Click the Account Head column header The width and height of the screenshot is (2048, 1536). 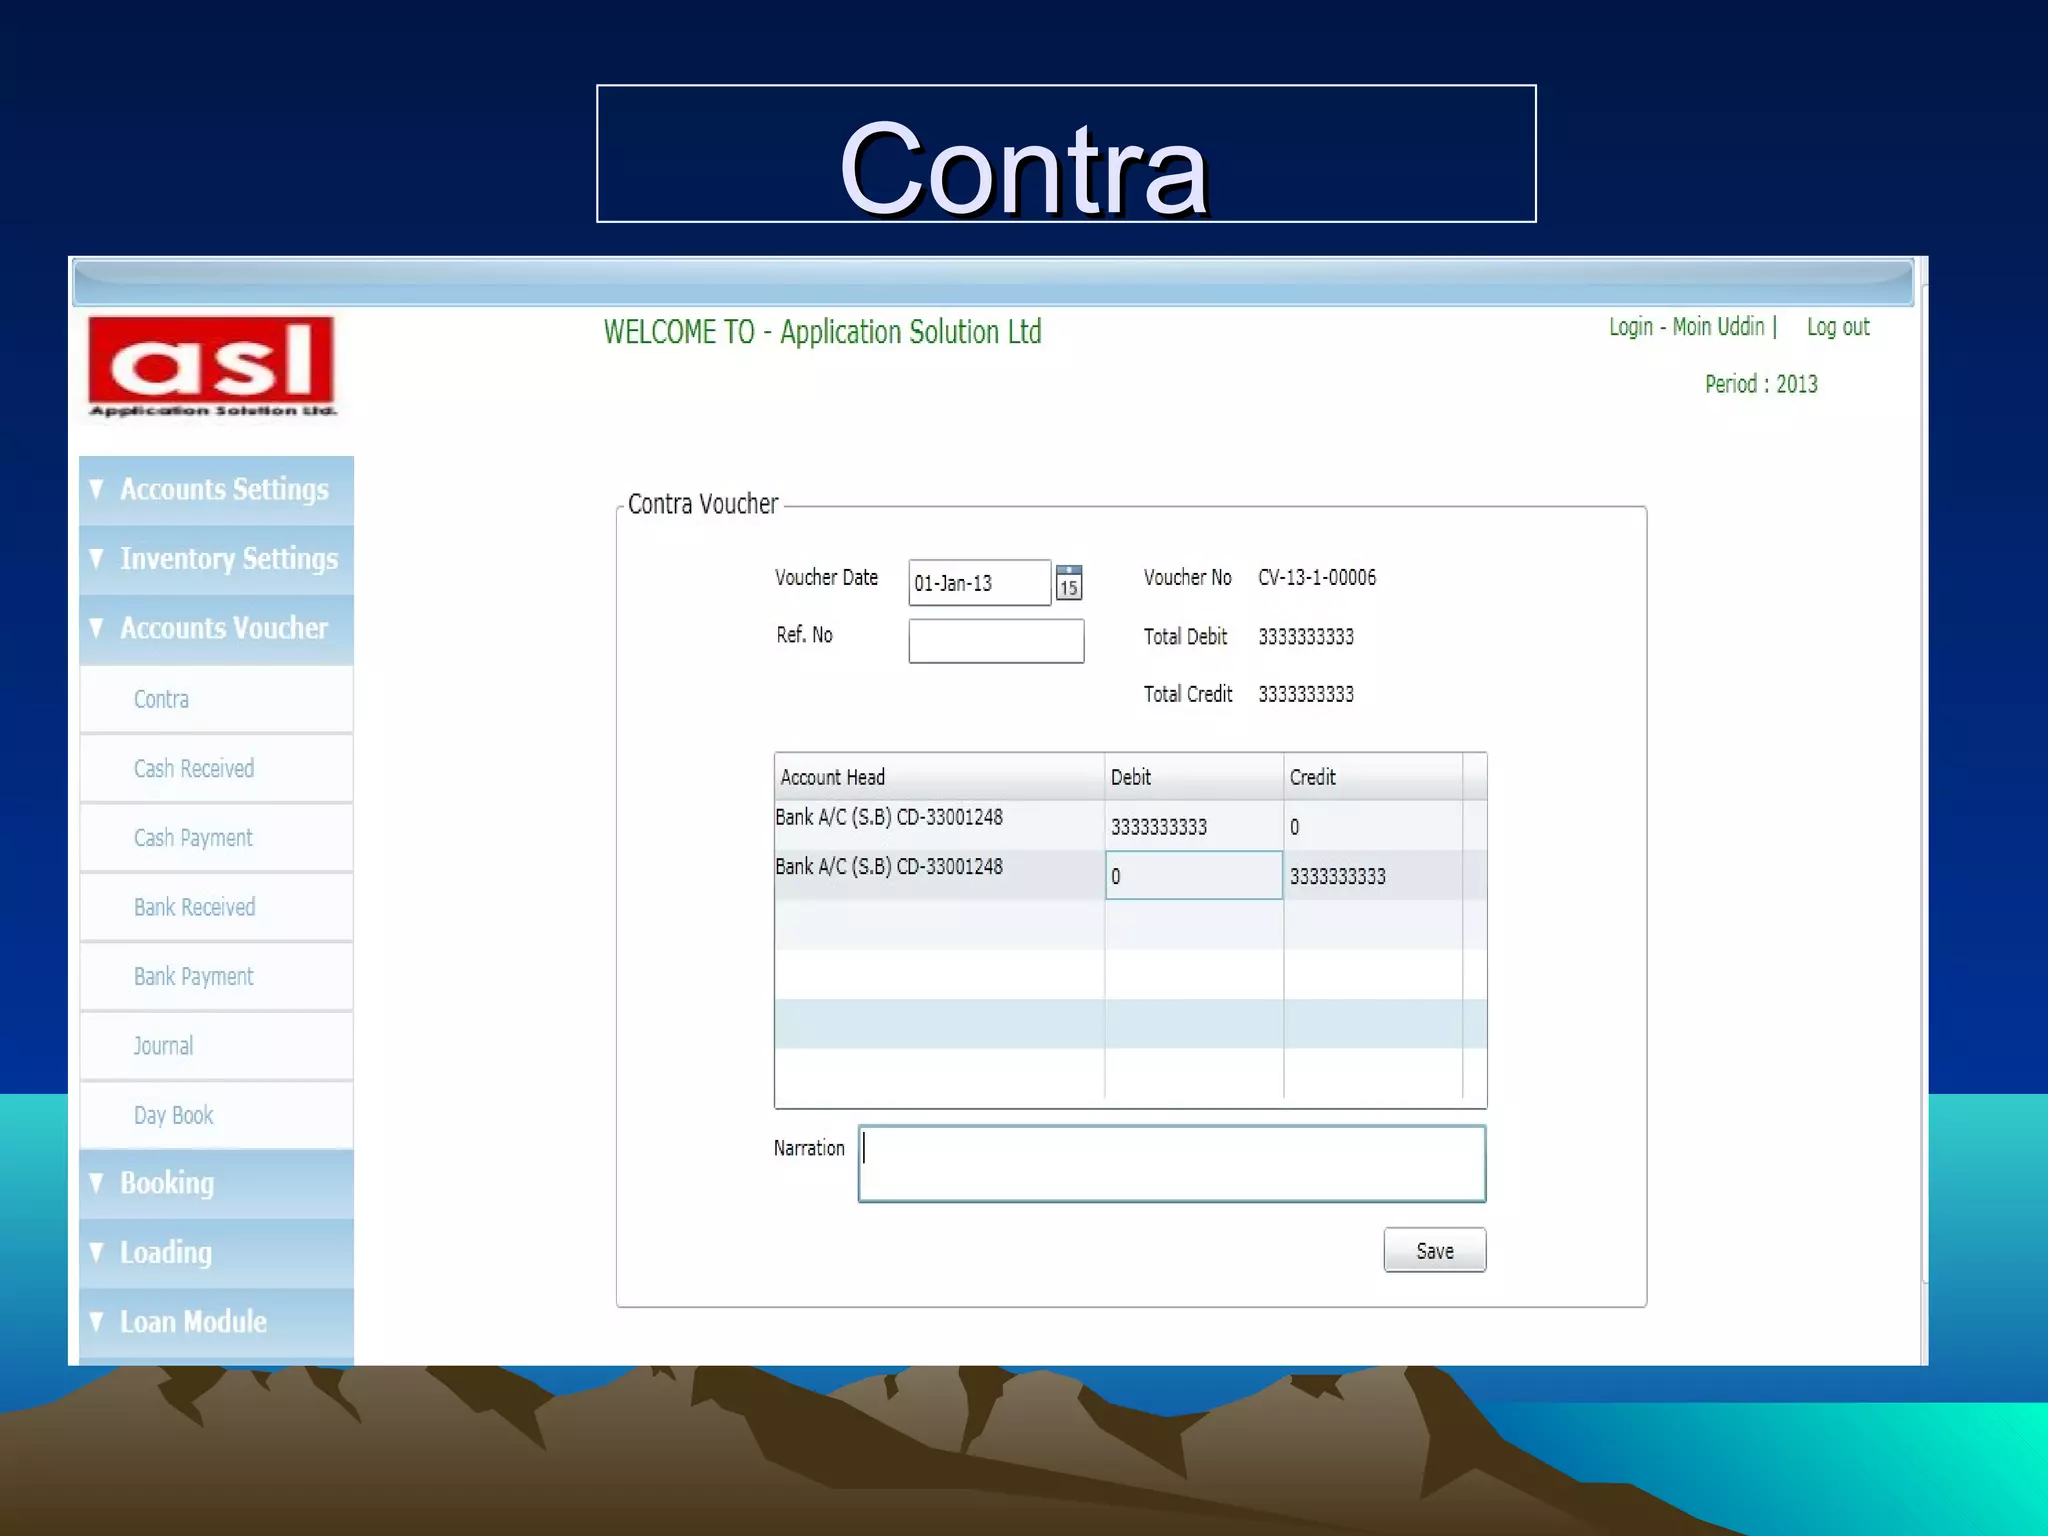click(x=939, y=777)
